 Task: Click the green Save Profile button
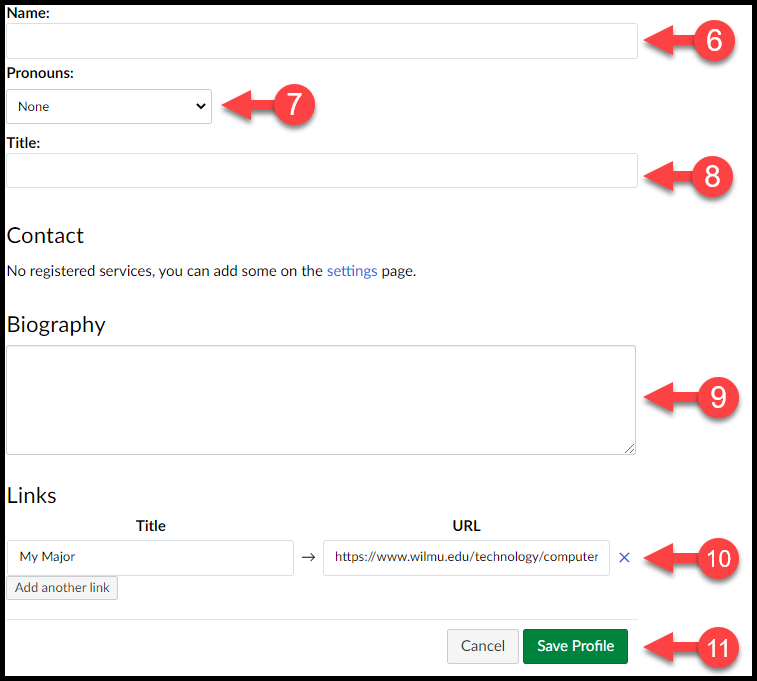575,646
